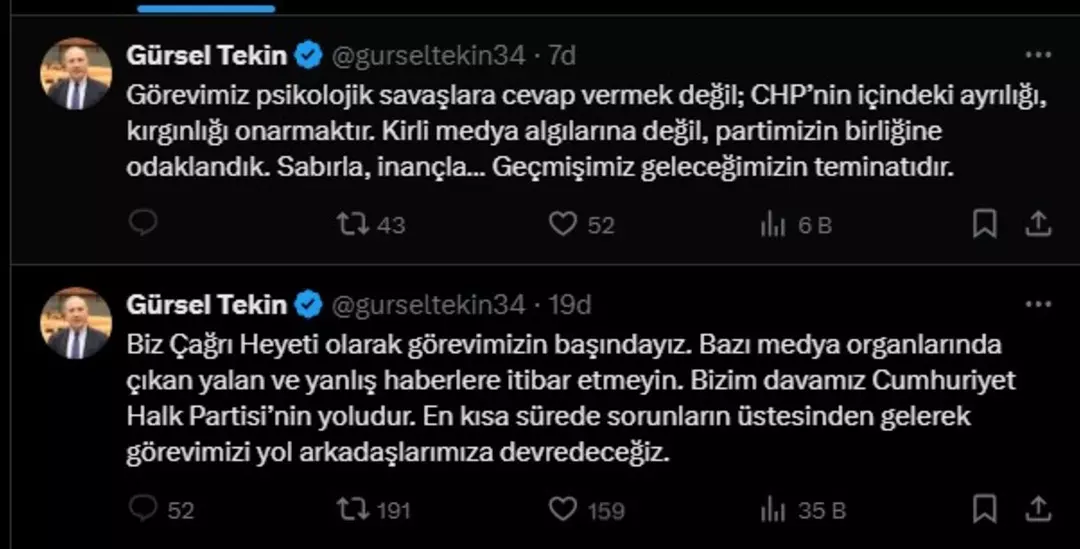Reply to the first tweet about psikolojik savaşlar

[x=144, y=224]
